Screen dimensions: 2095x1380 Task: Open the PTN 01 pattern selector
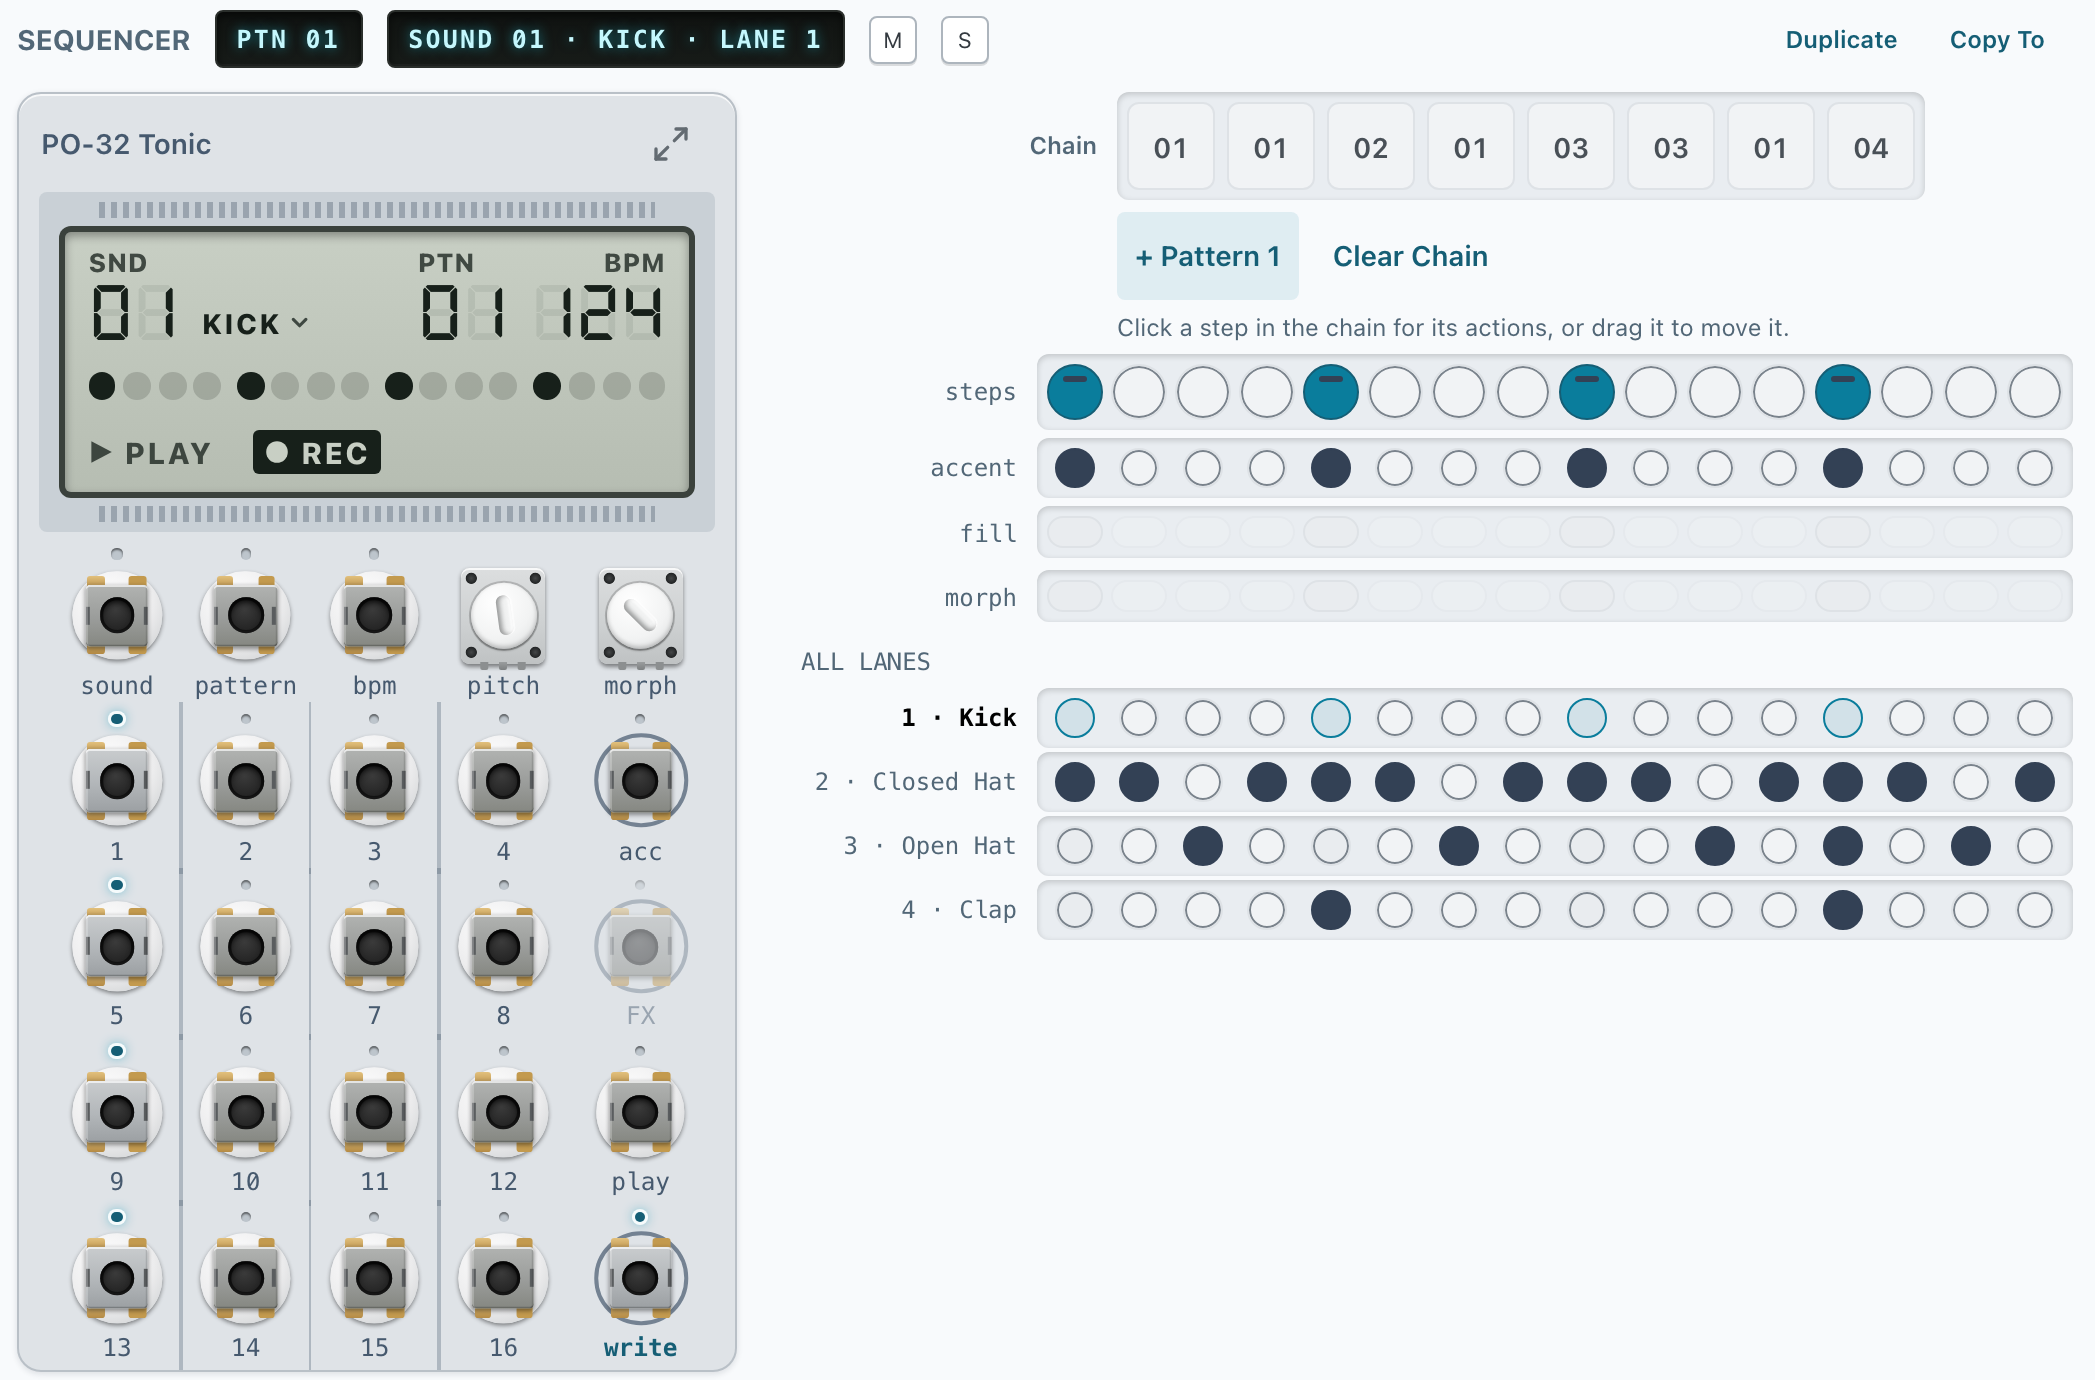coord(289,40)
